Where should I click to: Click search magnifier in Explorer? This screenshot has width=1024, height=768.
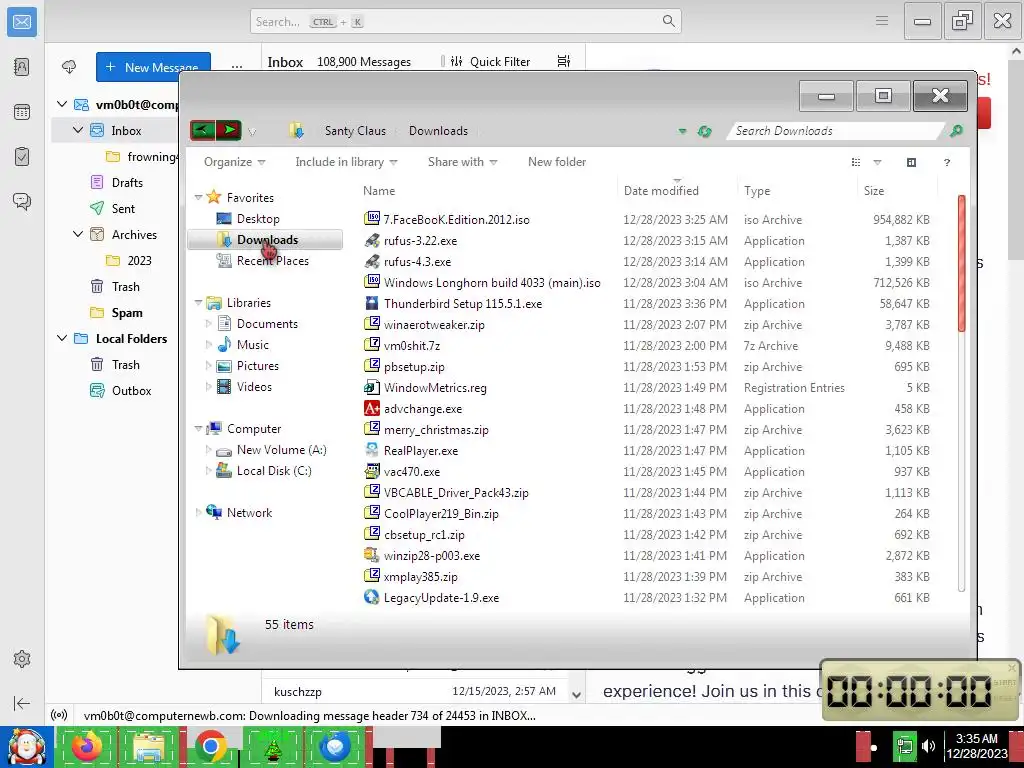pos(956,131)
